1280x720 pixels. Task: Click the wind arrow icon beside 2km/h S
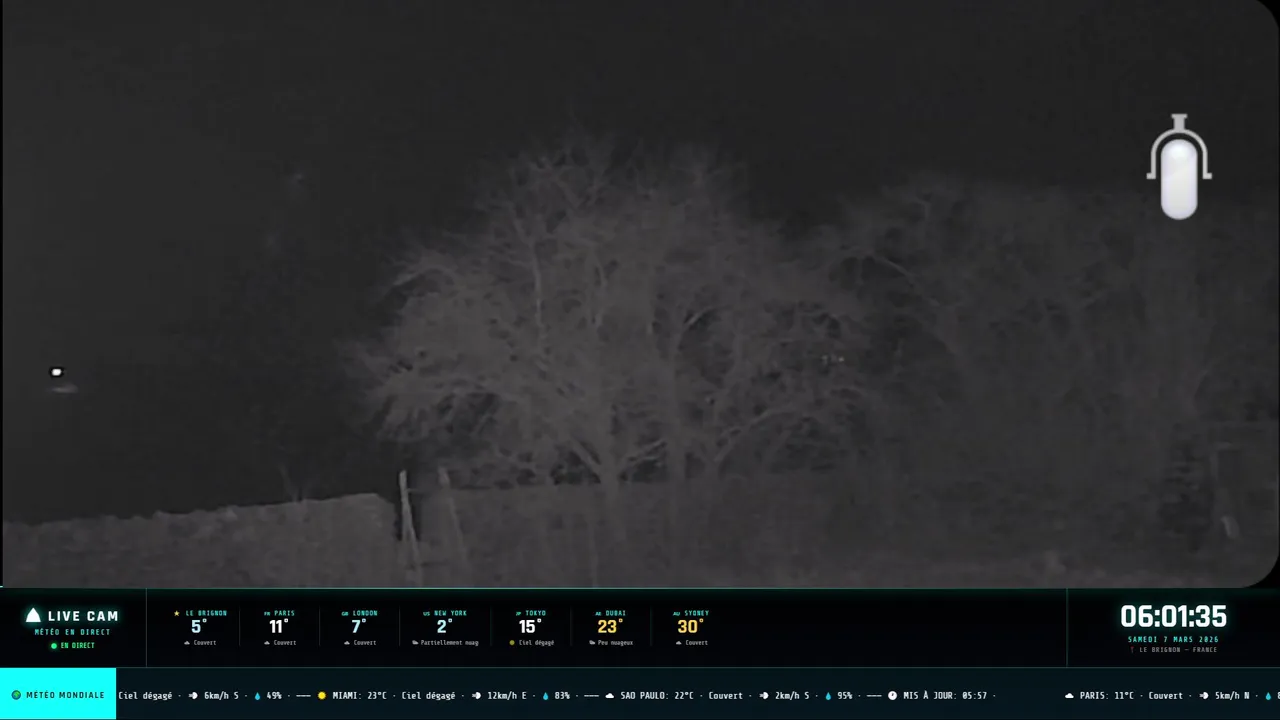(765, 695)
